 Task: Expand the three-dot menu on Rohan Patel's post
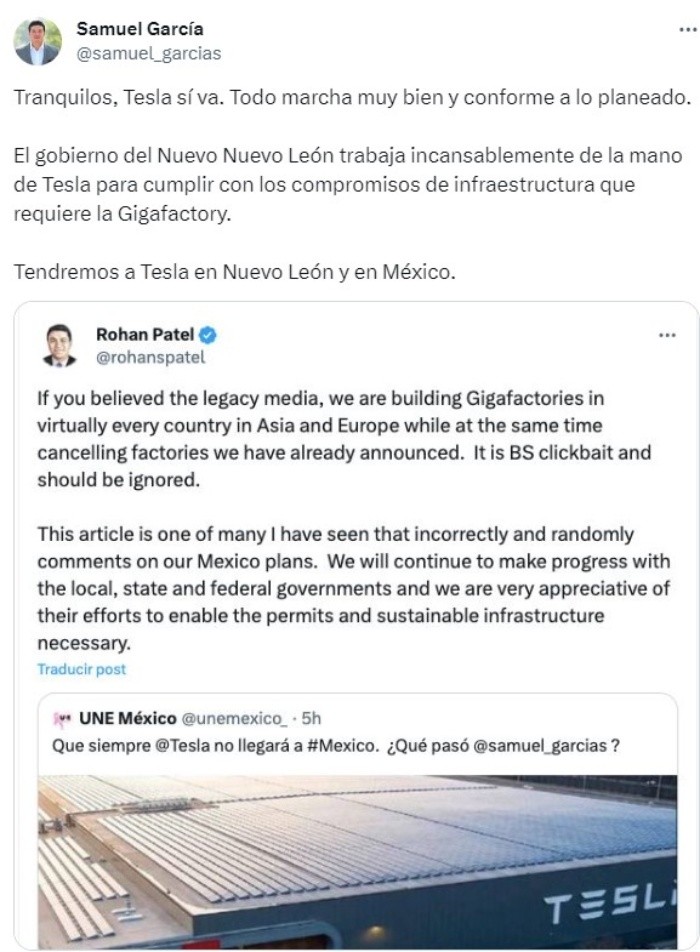tap(667, 335)
